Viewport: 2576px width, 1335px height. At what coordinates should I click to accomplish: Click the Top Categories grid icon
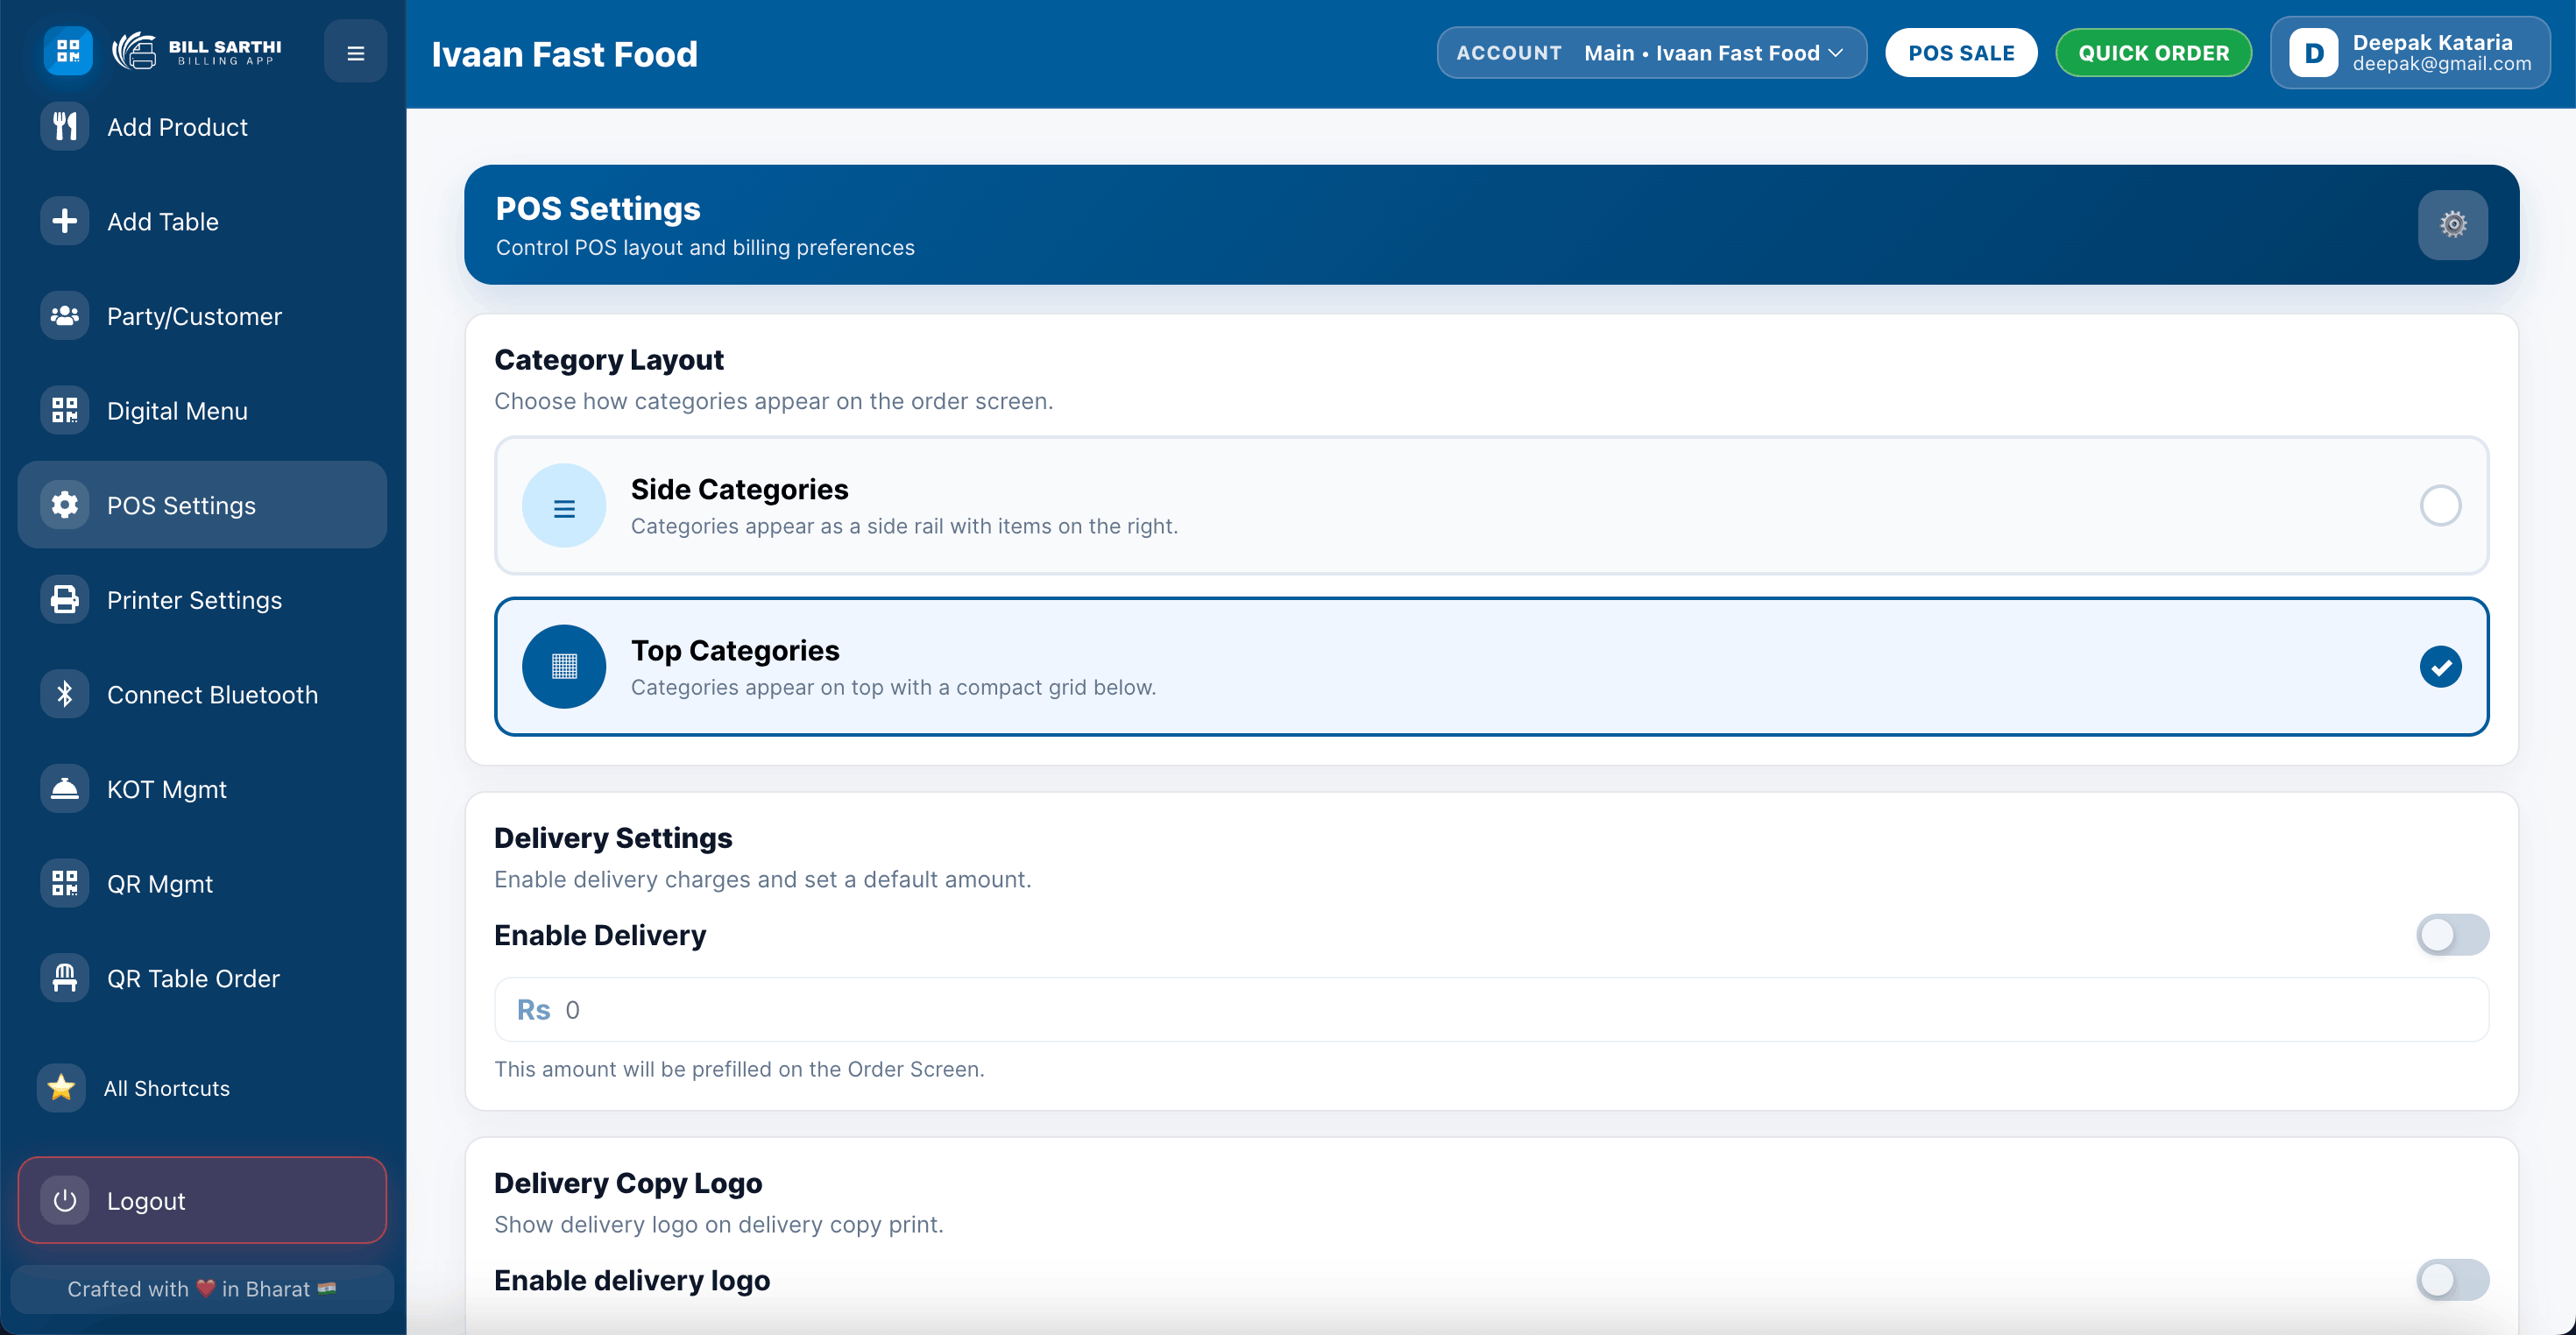tap(564, 667)
